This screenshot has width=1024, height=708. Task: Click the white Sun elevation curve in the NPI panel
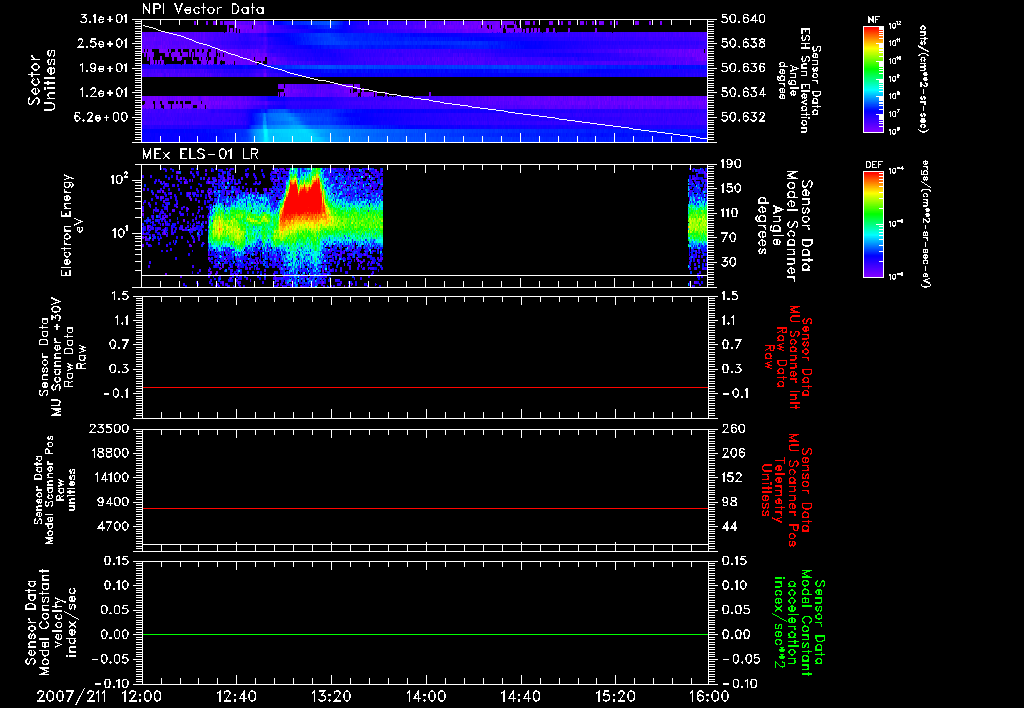[x=424, y=98]
